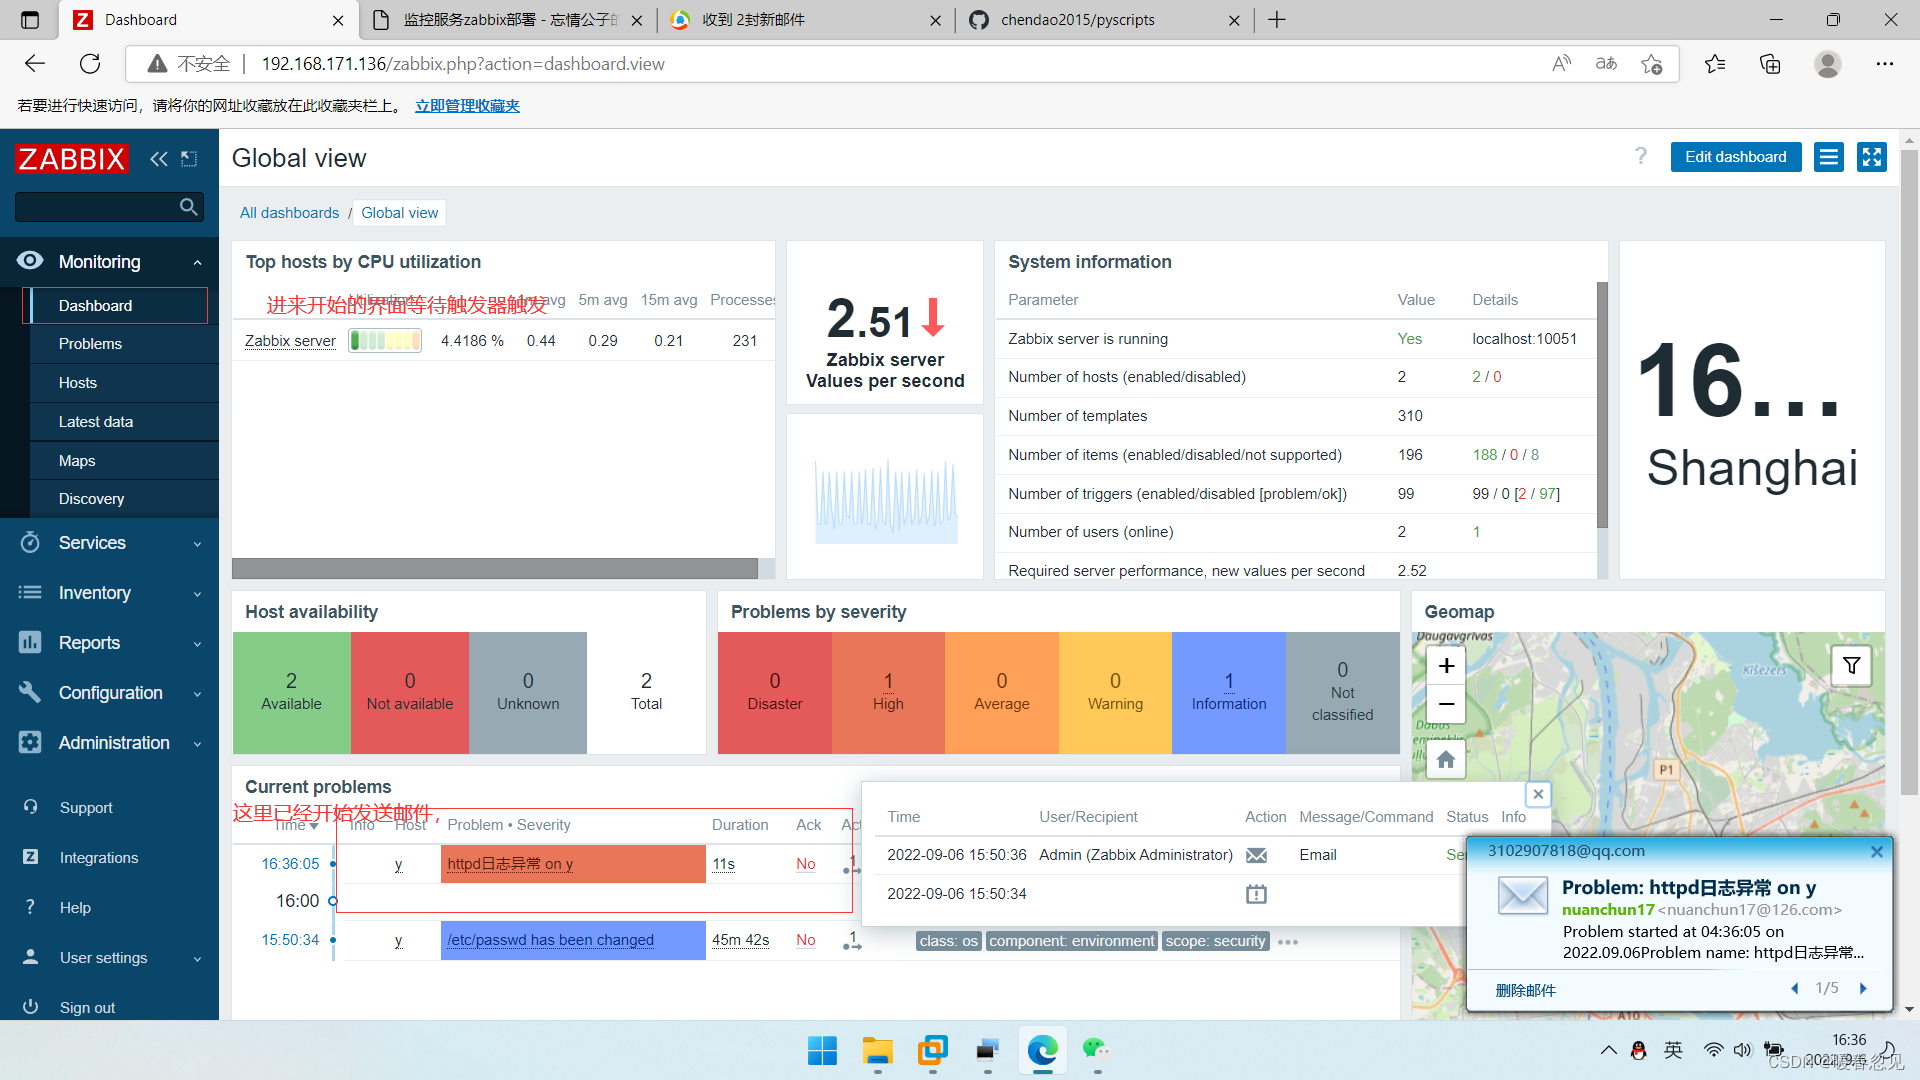This screenshot has height=1080, width=1920.
Task: Click the sidebar hide/pop-out icon
Action: pyautogui.click(x=189, y=159)
